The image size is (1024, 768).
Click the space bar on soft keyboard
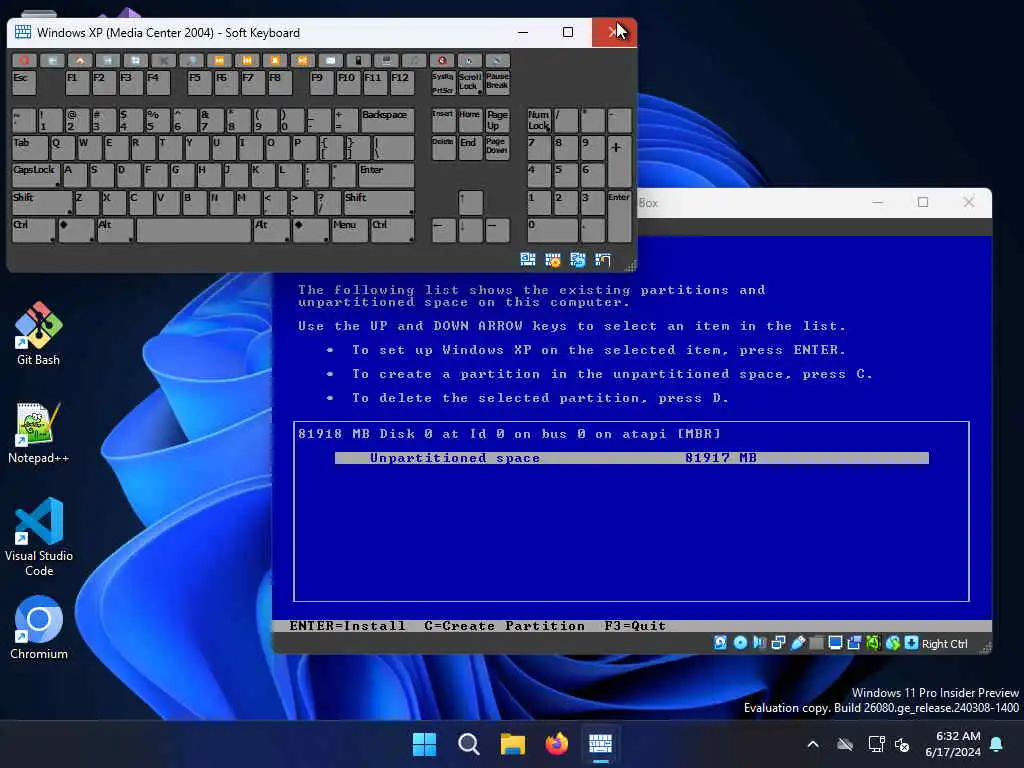(x=193, y=230)
